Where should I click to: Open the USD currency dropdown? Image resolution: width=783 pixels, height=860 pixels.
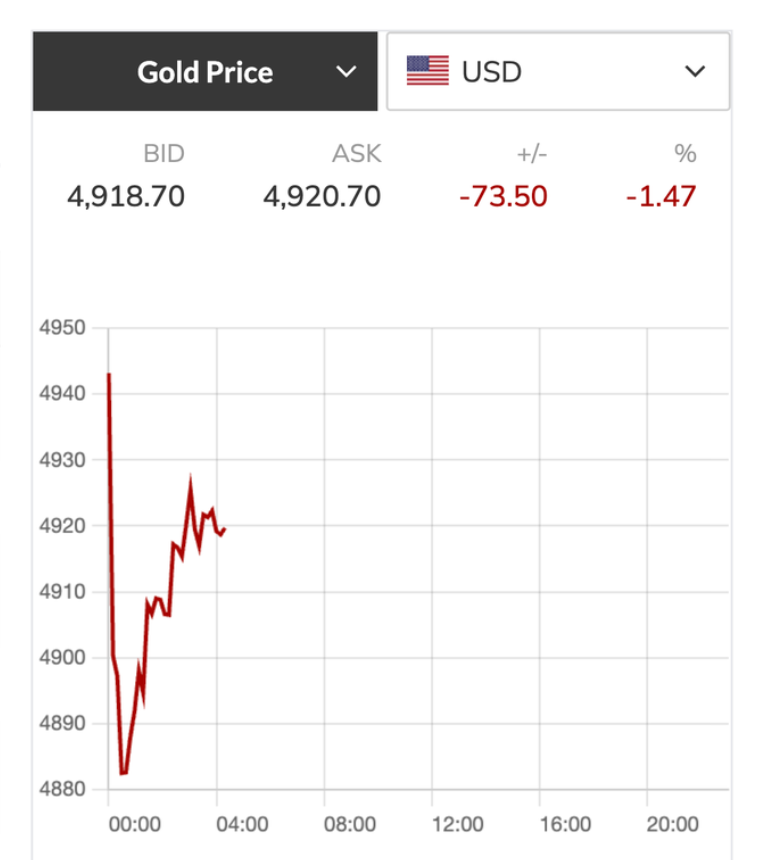(557, 72)
